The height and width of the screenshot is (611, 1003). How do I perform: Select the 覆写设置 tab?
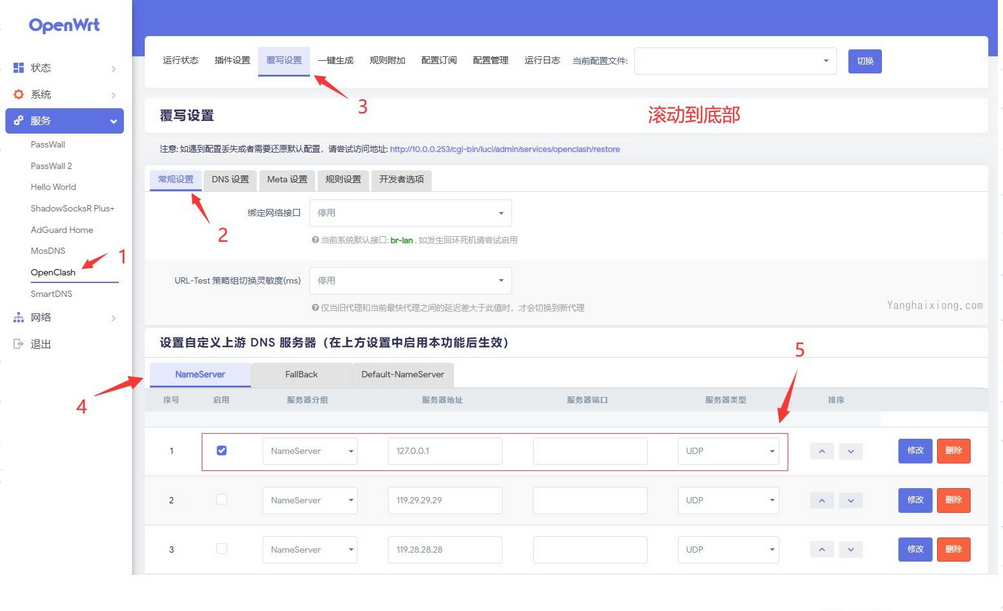[x=284, y=60]
